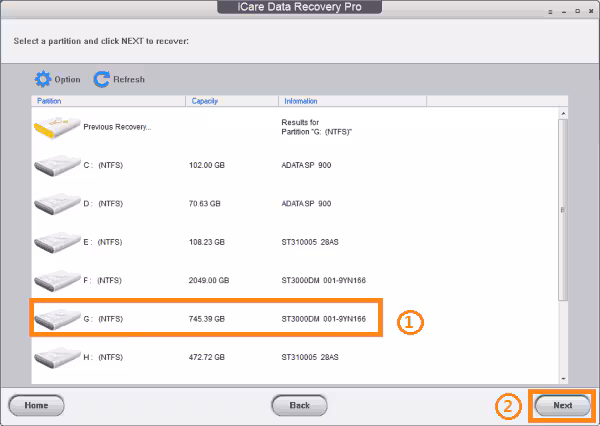Click the list scrollbar down arrow
Screen dimensions: 600x426
(563, 379)
